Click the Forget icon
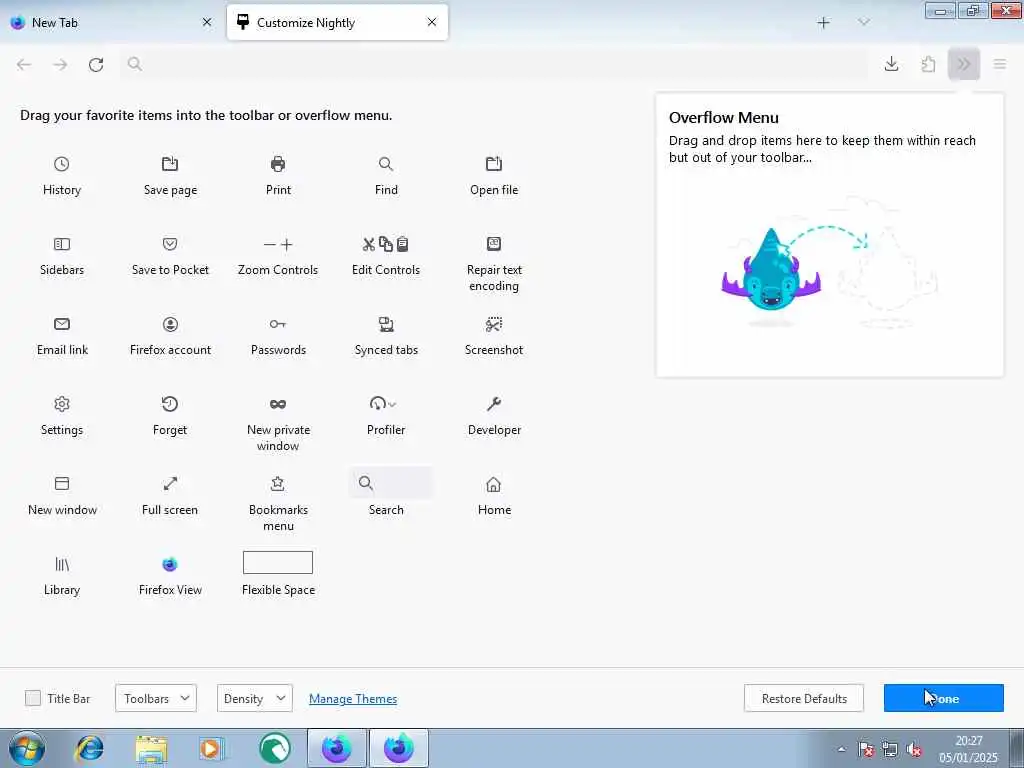Image resolution: width=1024 pixels, height=768 pixels. [x=170, y=404]
